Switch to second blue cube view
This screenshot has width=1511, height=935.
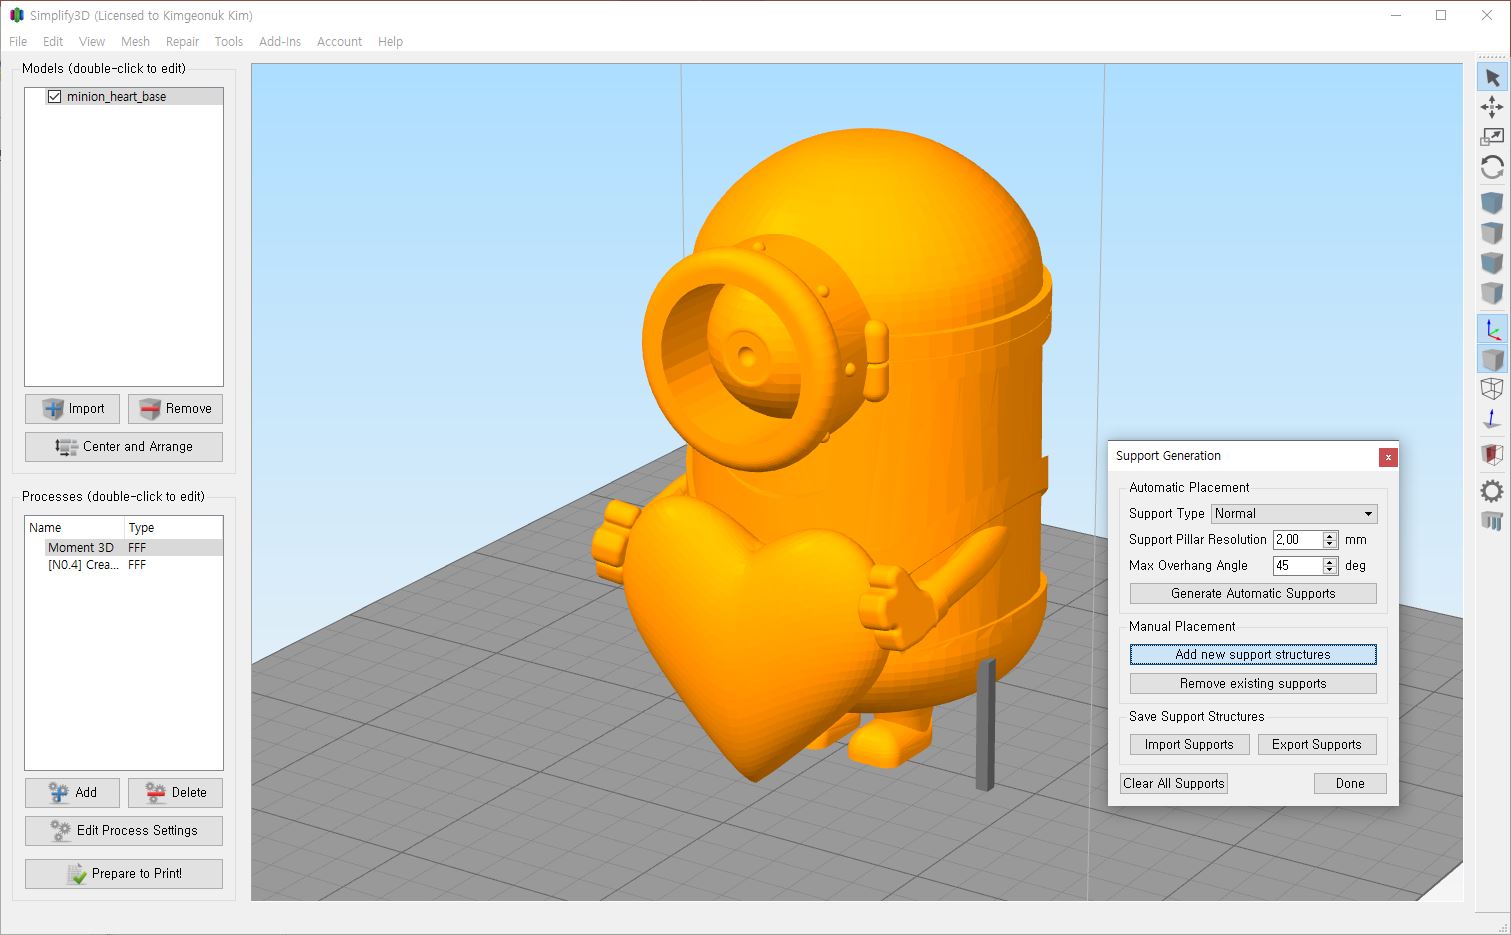[x=1492, y=263]
